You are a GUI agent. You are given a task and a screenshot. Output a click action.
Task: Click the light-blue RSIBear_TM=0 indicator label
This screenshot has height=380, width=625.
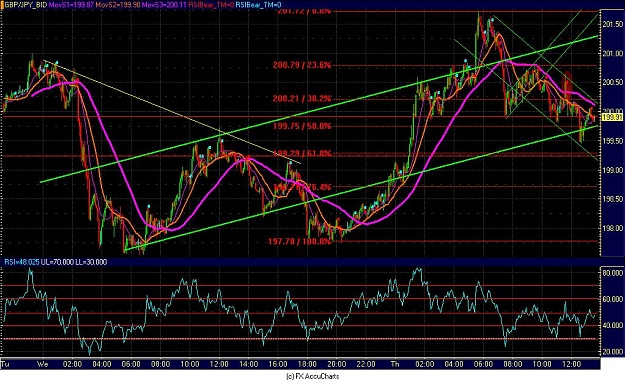[258, 5]
